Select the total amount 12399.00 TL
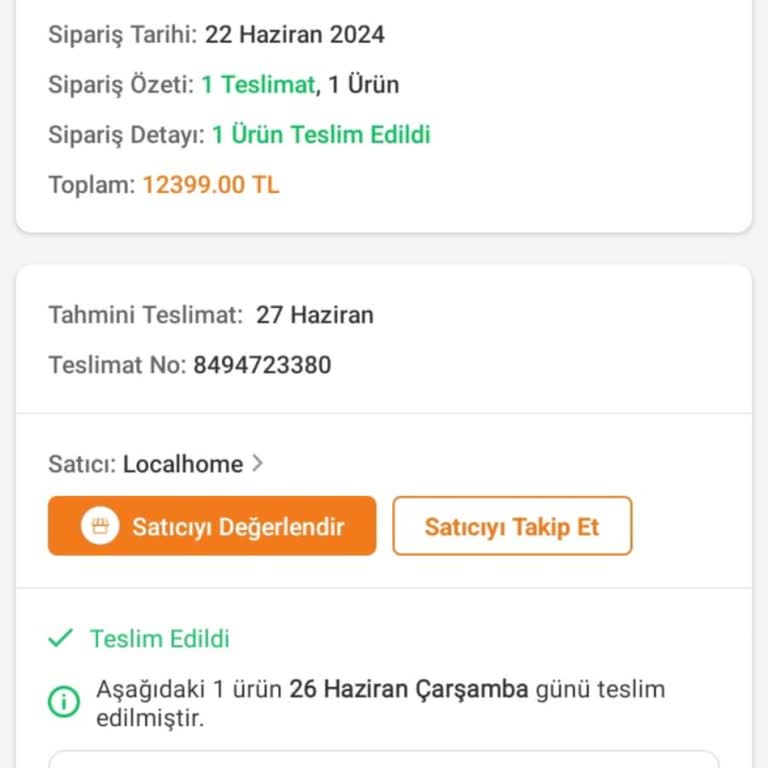768x768 pixels. [211, 185]
